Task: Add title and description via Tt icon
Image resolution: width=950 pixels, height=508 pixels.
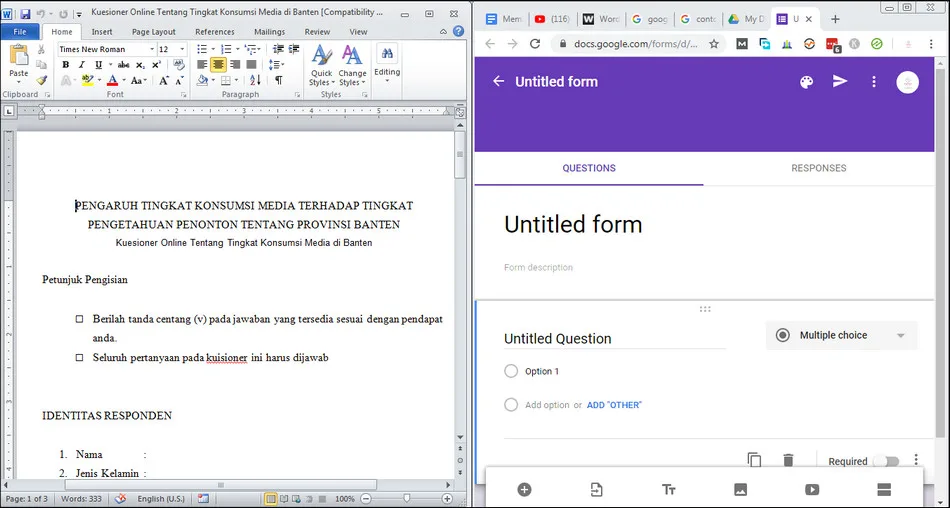Action: (x=668, y=490)
